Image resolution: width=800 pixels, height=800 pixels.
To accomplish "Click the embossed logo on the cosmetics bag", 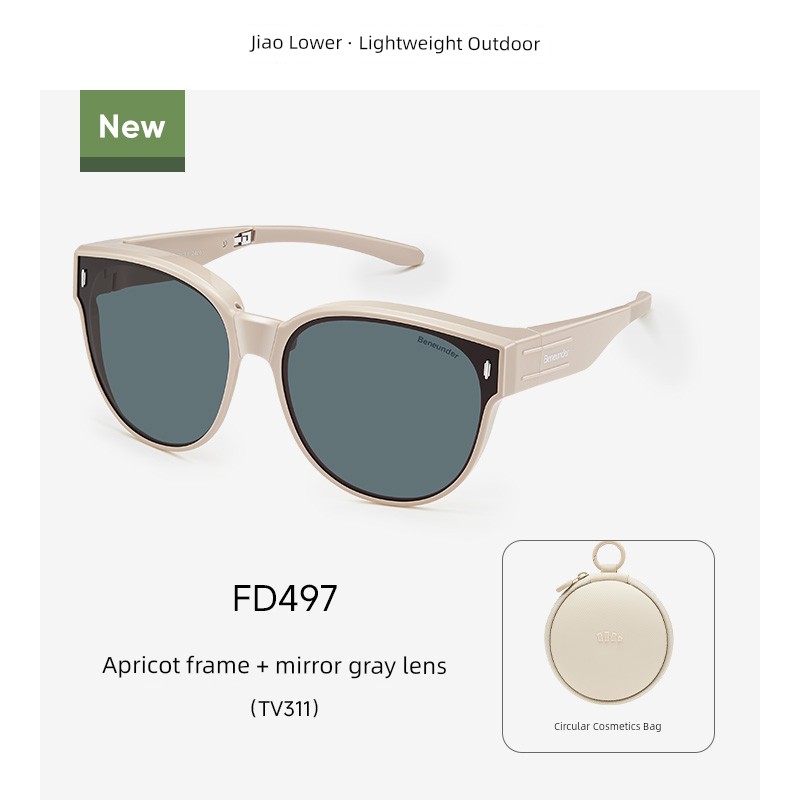I will coord(608,638).
